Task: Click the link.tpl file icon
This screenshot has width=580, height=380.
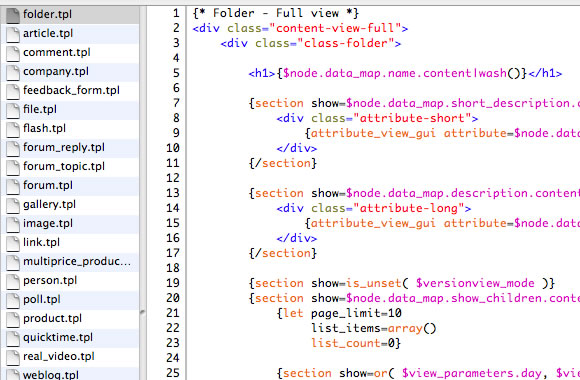Action: [13, 243]
